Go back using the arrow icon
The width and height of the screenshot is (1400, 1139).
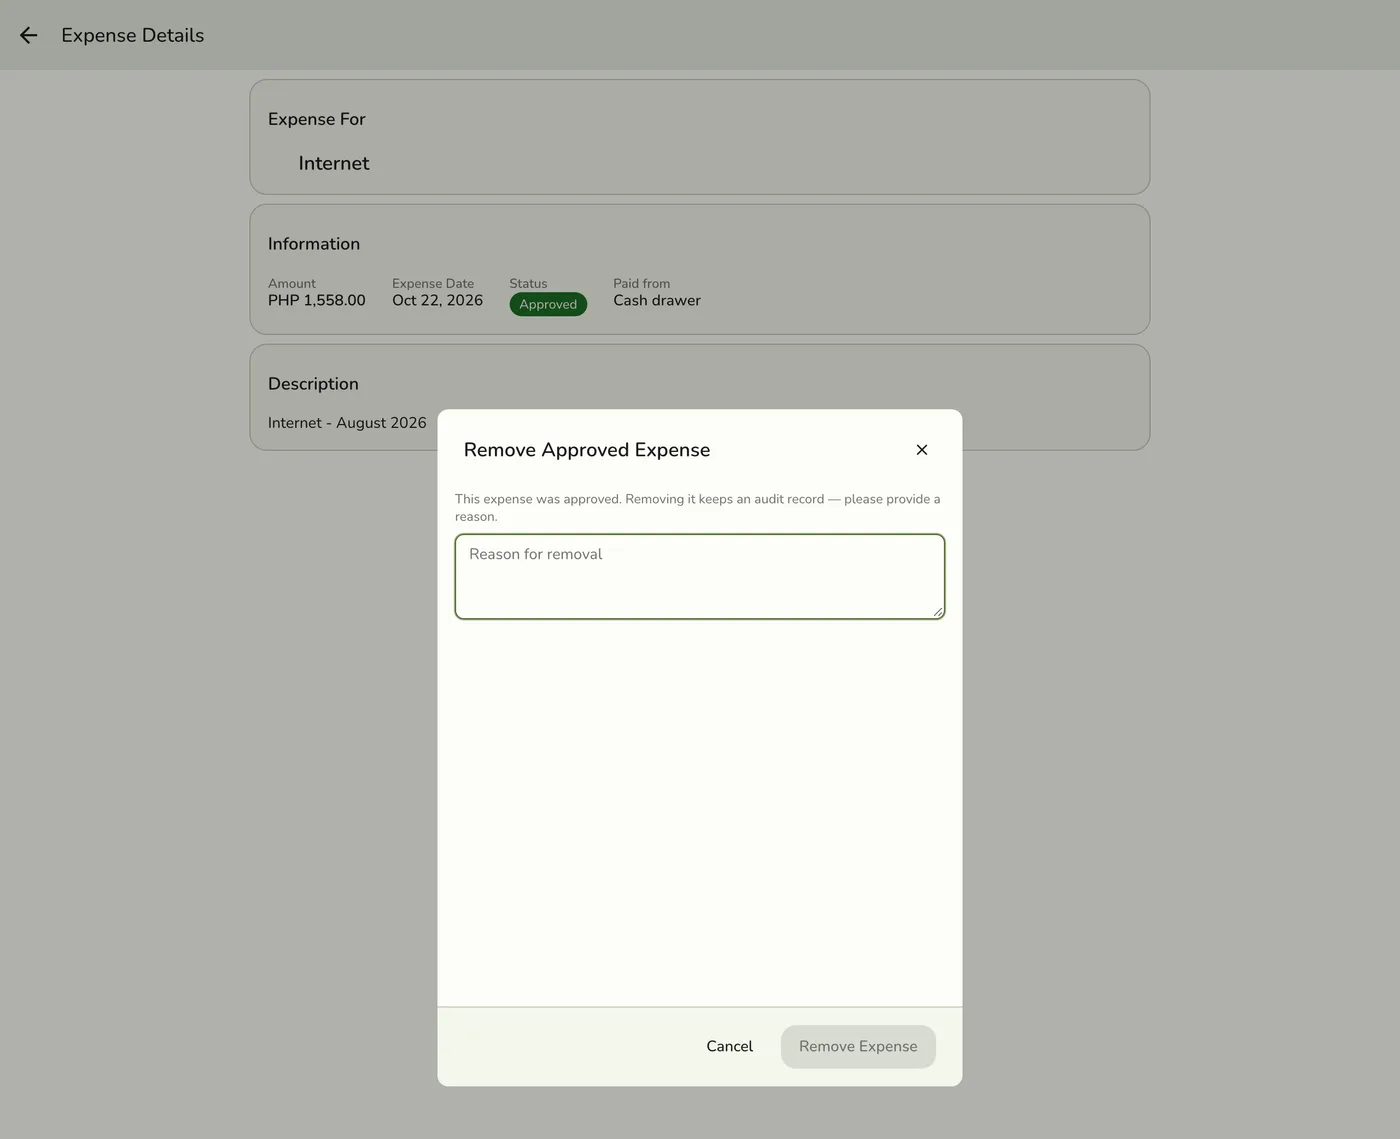click(x=28, y=35)
